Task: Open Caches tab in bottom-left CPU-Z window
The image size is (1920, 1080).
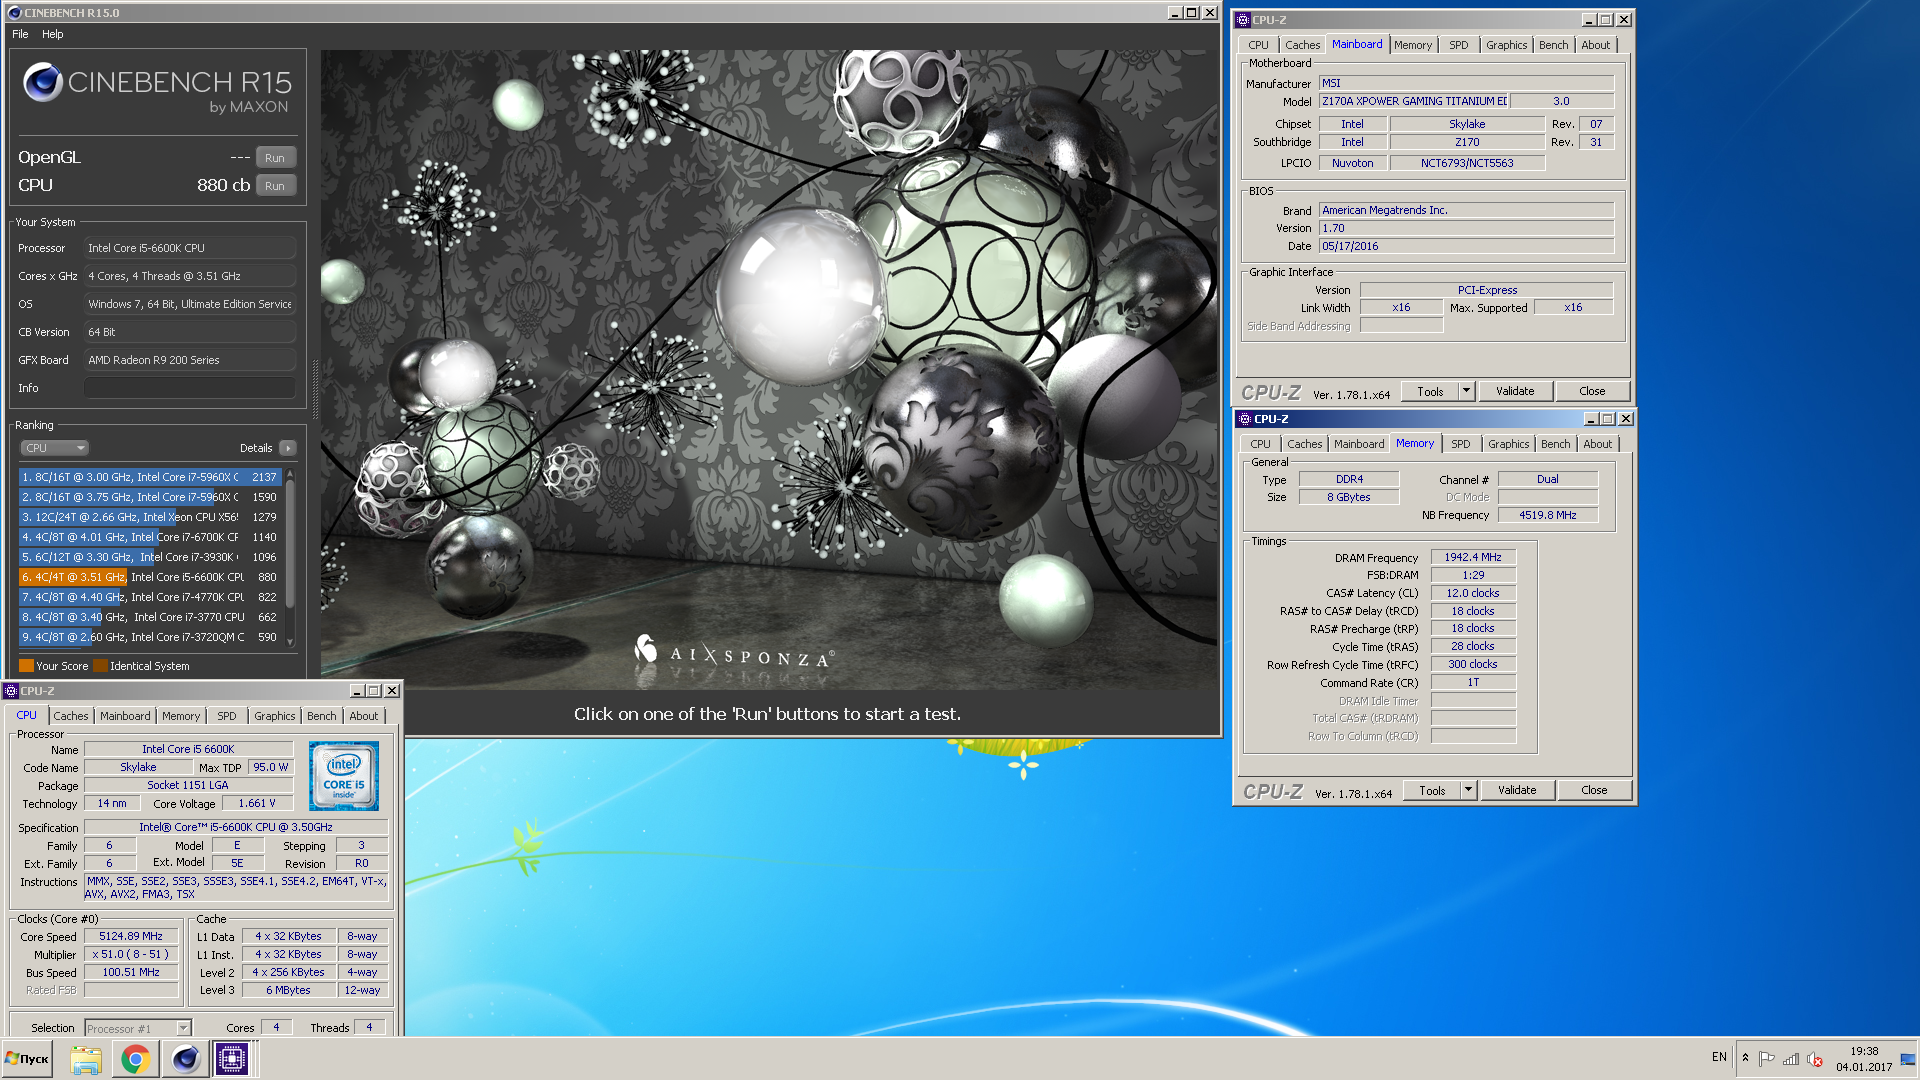Action: (71, 716)
